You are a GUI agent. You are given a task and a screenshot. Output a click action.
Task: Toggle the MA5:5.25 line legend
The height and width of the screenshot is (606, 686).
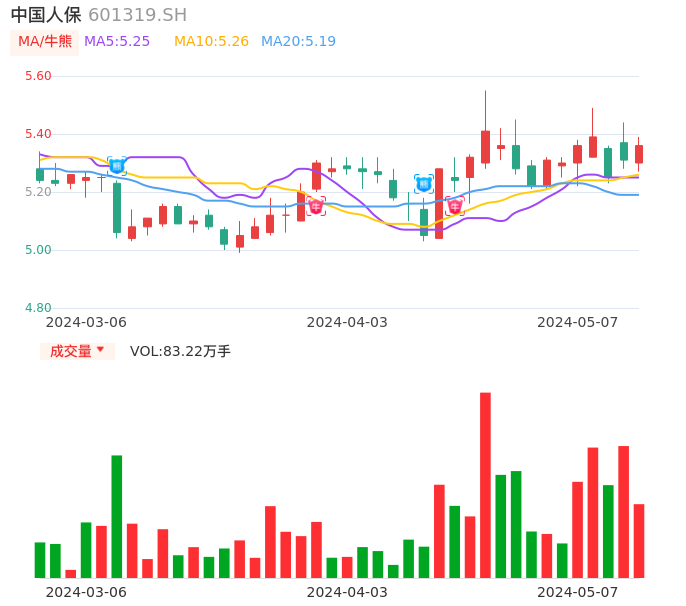pos(117,42)
